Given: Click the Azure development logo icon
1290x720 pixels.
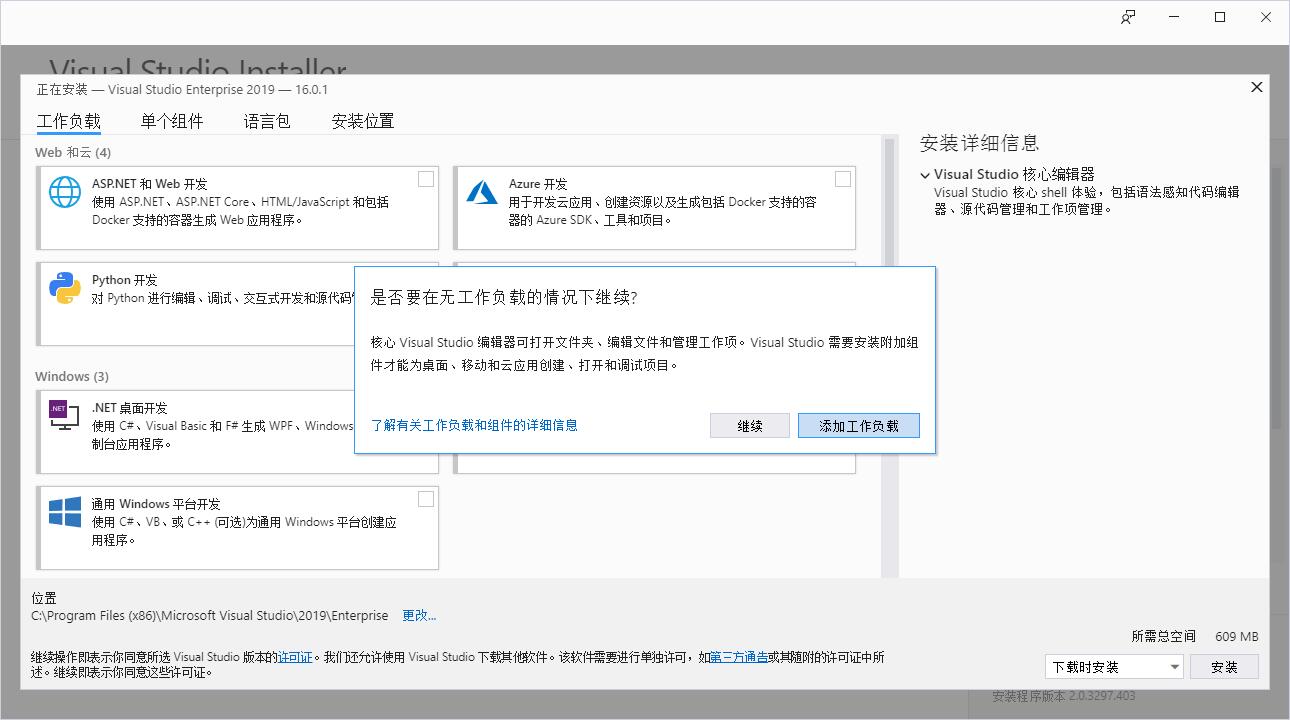Looking at the screenshot, I should pyautogui.click(x=482, y=191).
